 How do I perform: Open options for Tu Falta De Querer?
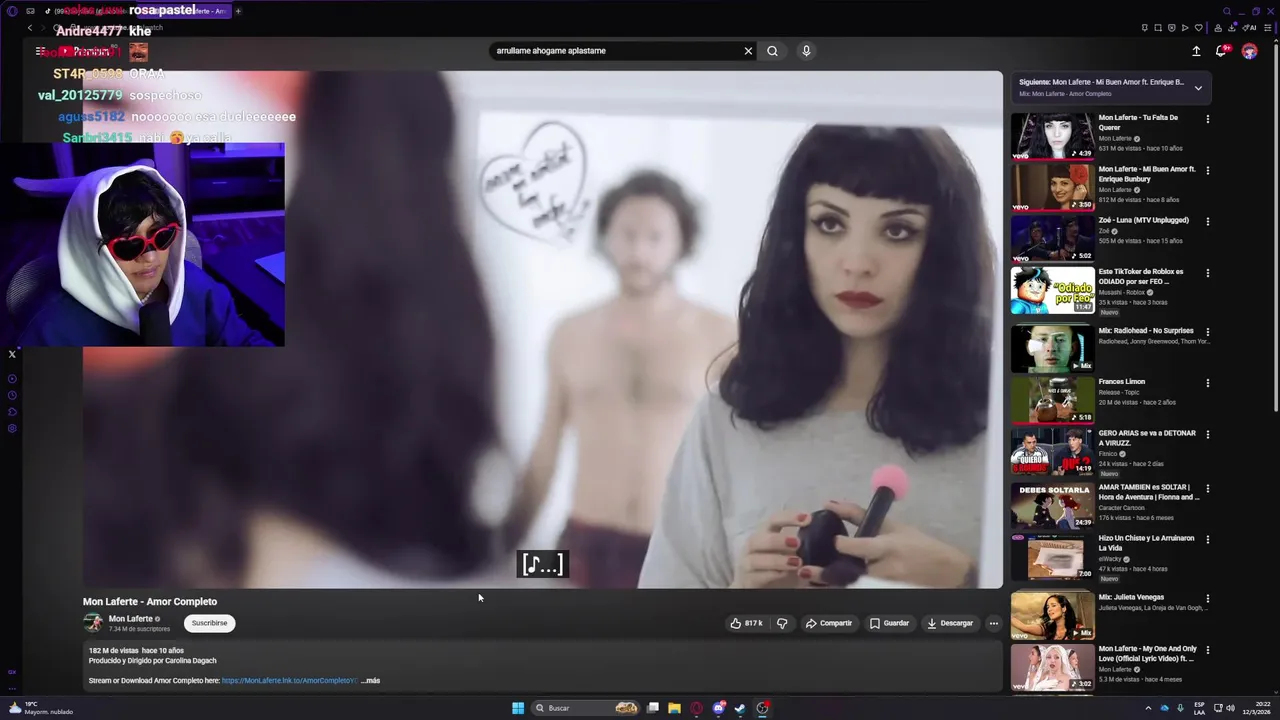click(x=1207, y=119)
